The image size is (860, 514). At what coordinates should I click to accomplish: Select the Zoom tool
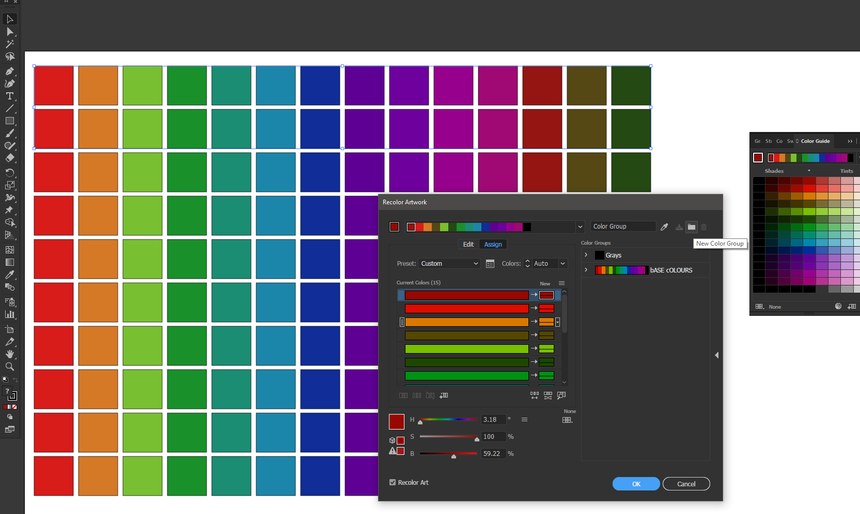[10, 367]
